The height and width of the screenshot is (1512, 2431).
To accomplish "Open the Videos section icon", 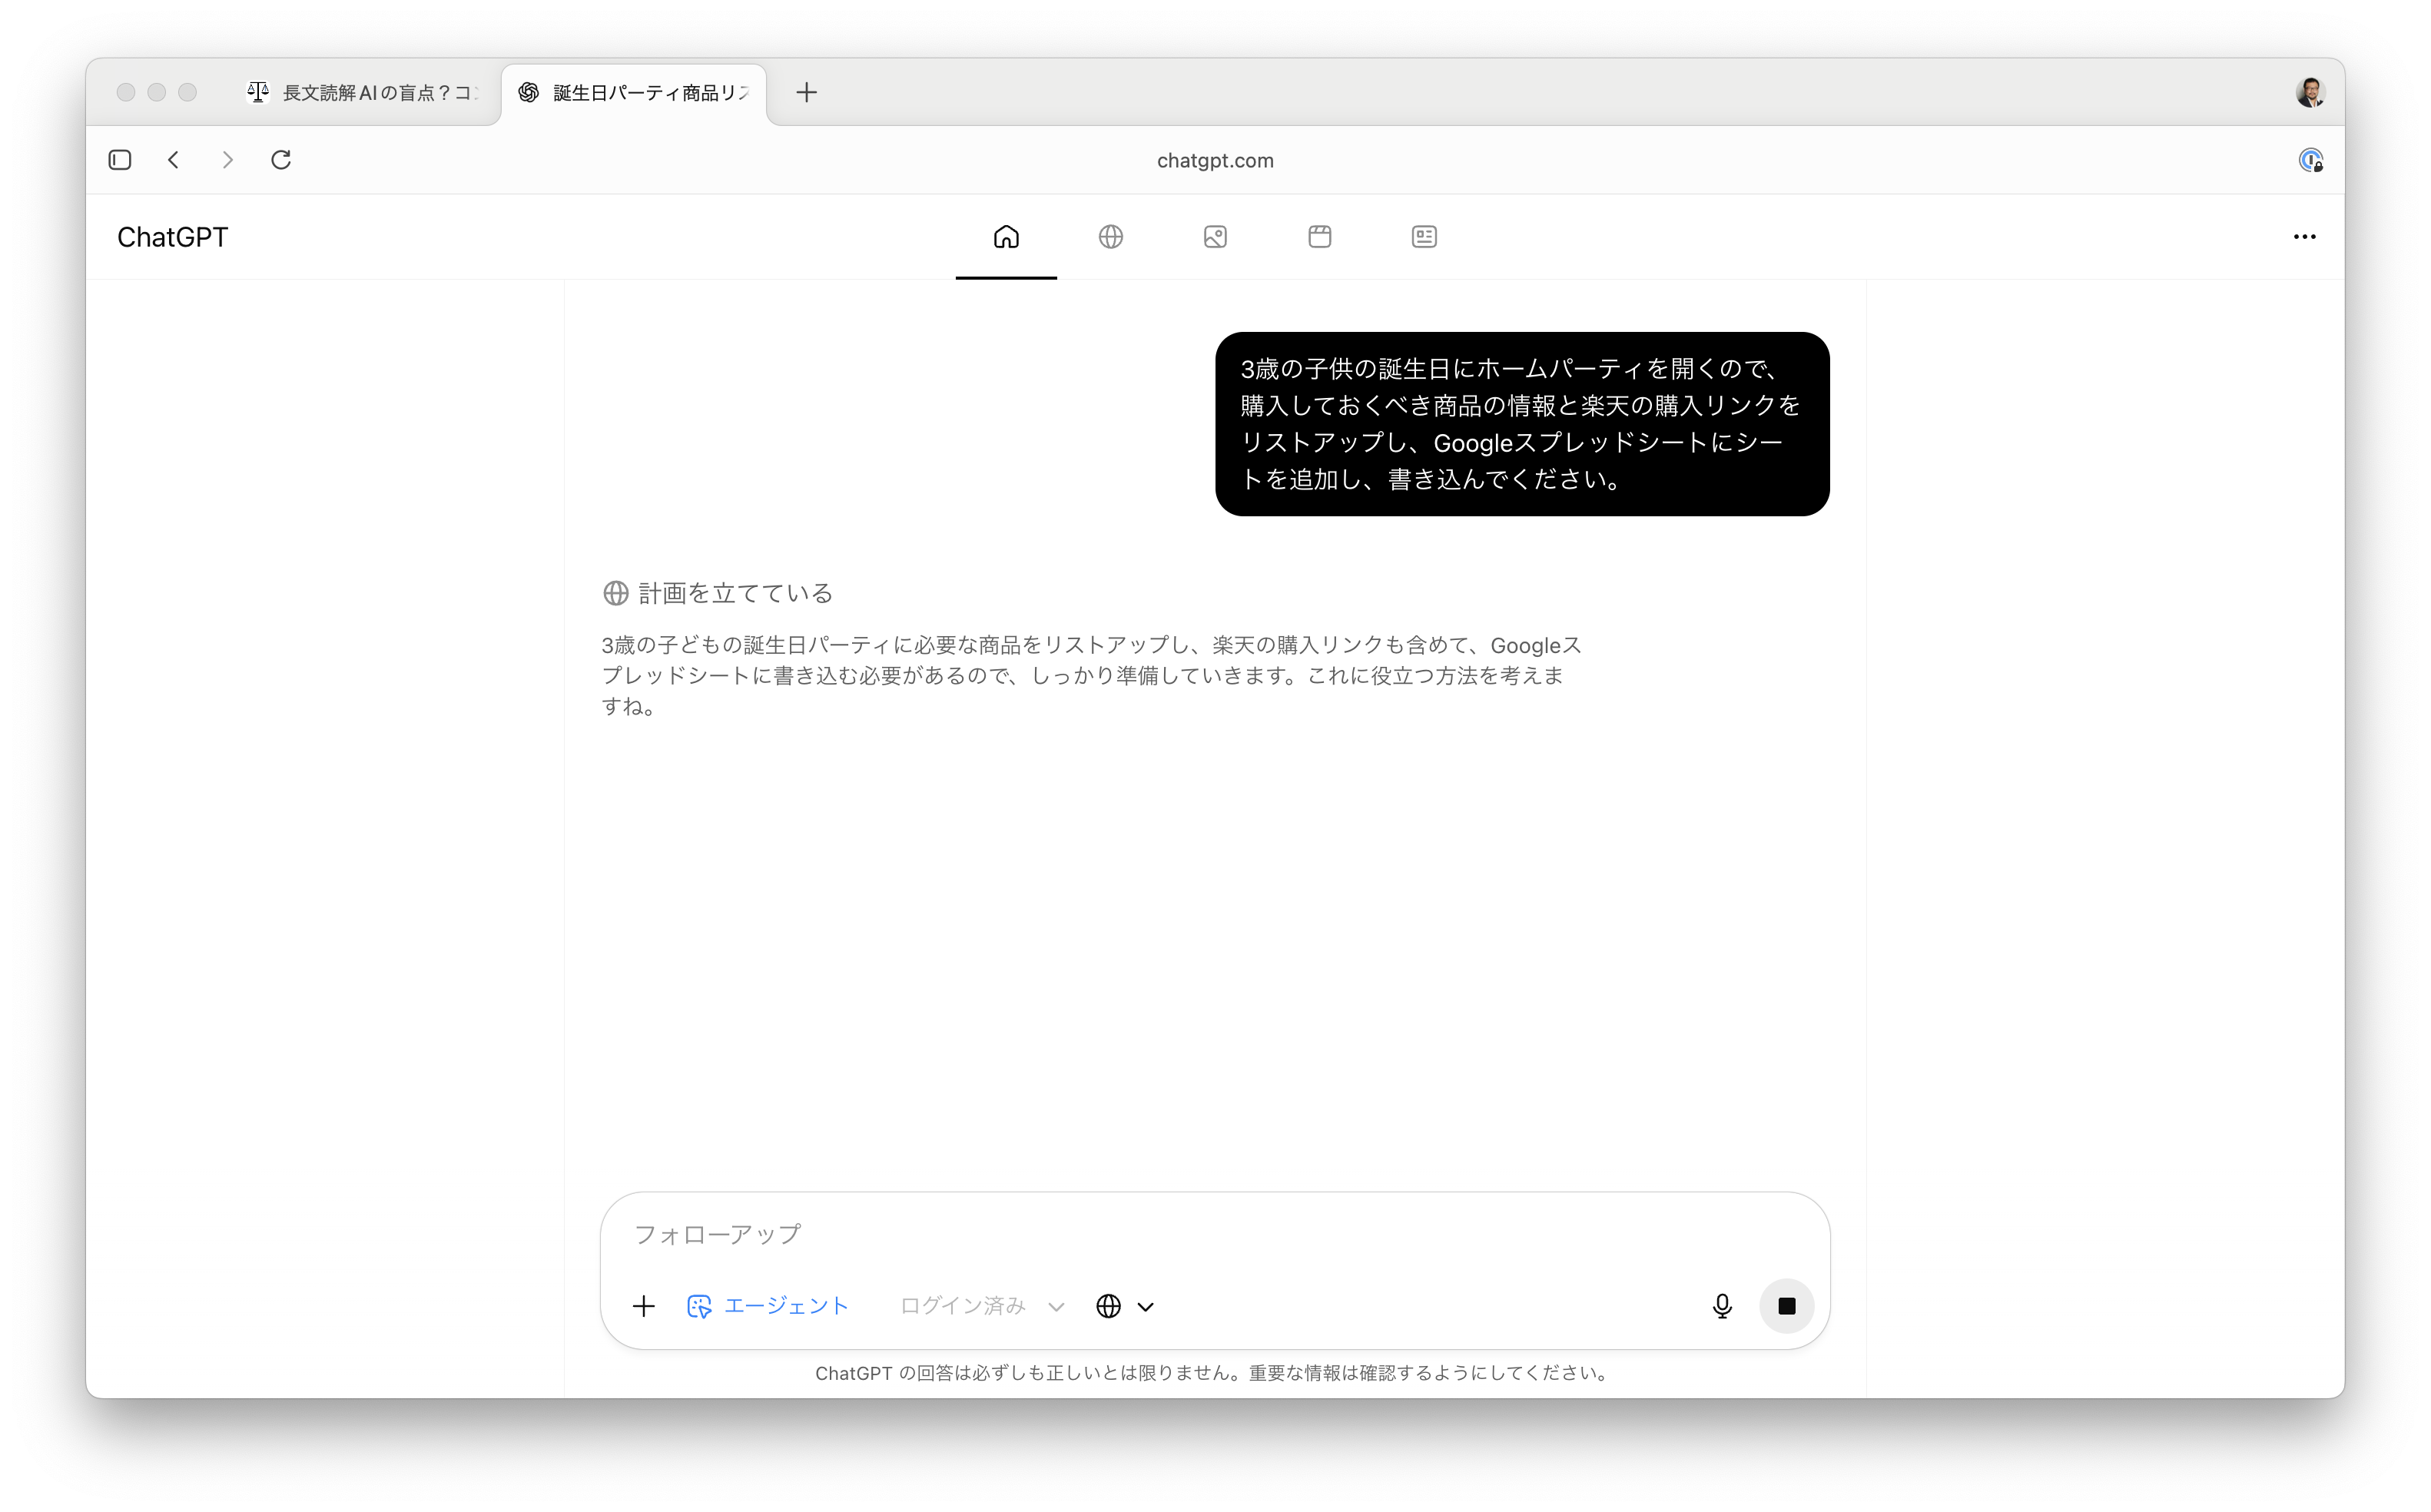I will (x=1319, y=237).
